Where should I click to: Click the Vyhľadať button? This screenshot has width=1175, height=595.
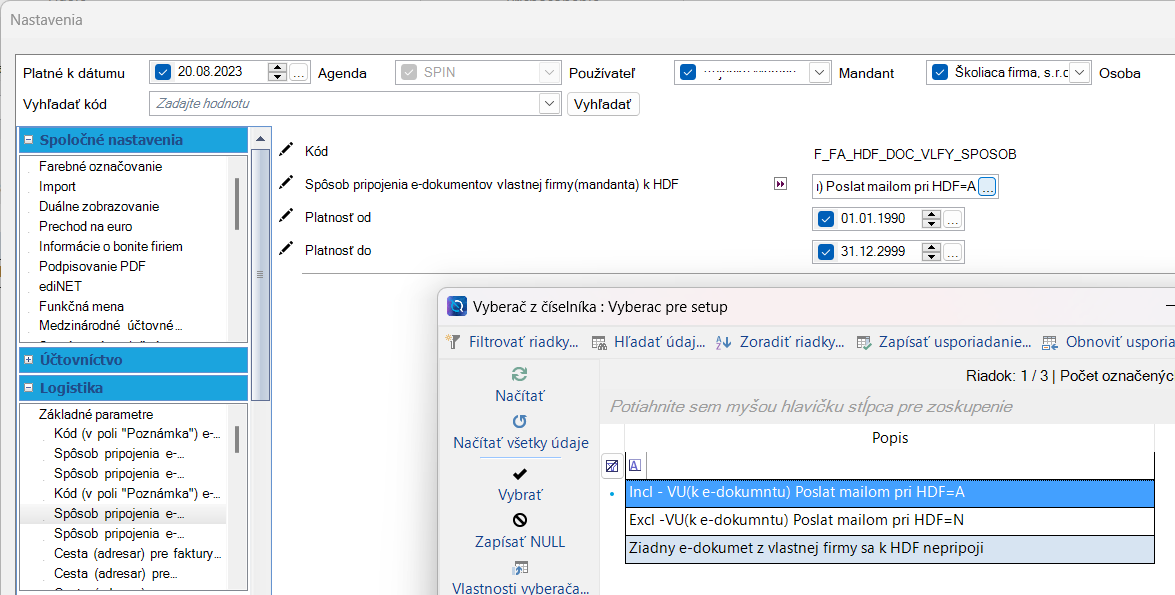[x=603, y=104]
